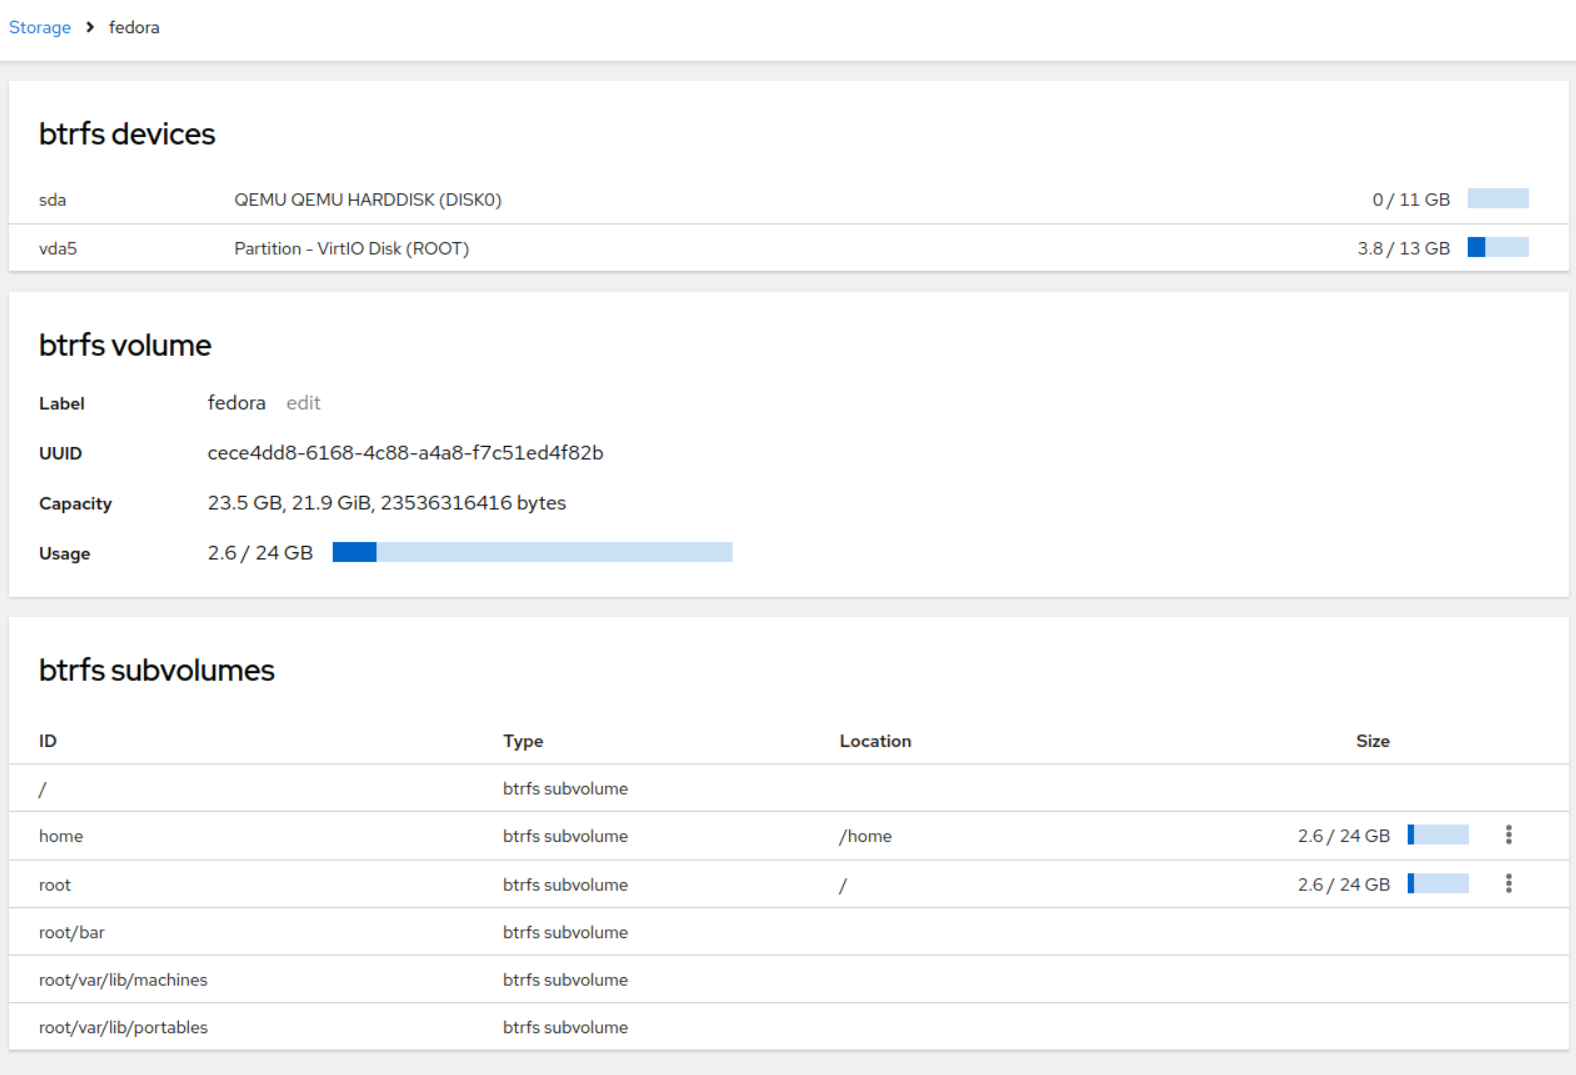Select the top-level / subvolume row
Viewport: 1576px width, 1075px height.
[42, 789]
